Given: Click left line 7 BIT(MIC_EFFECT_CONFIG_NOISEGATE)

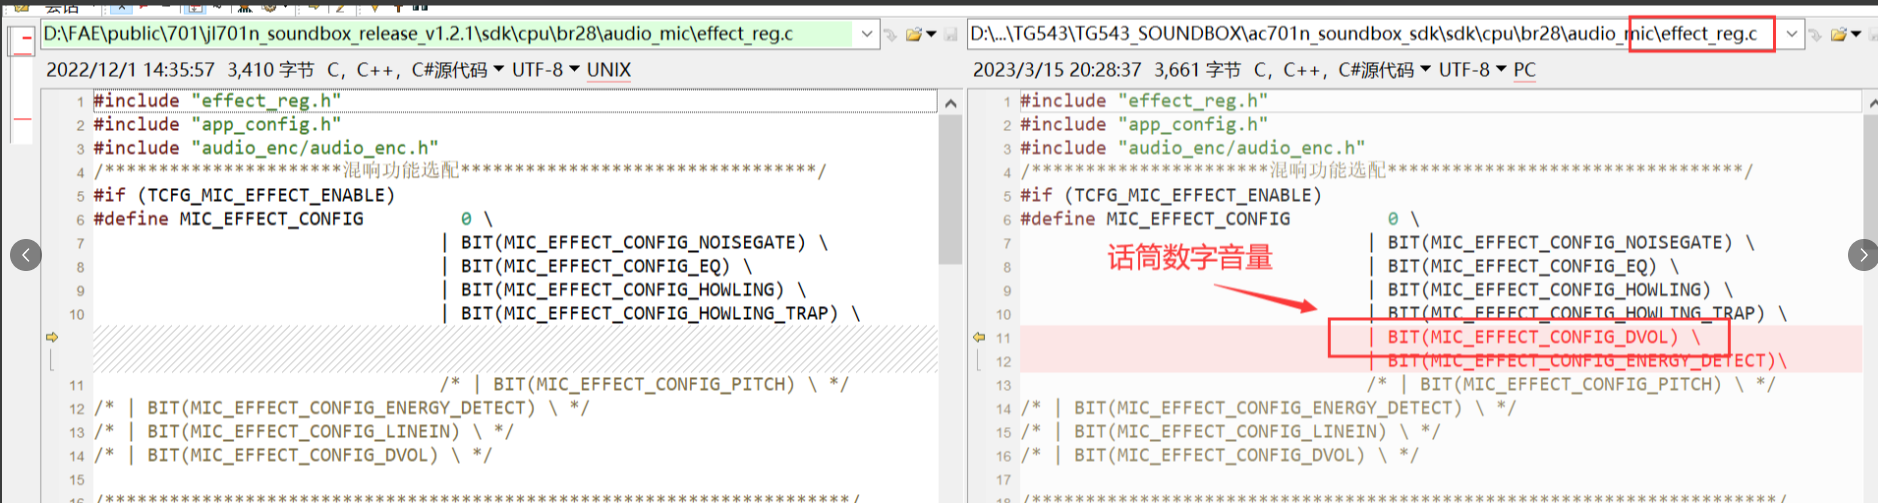Looking at the screenshot, I should click(635, 243).
